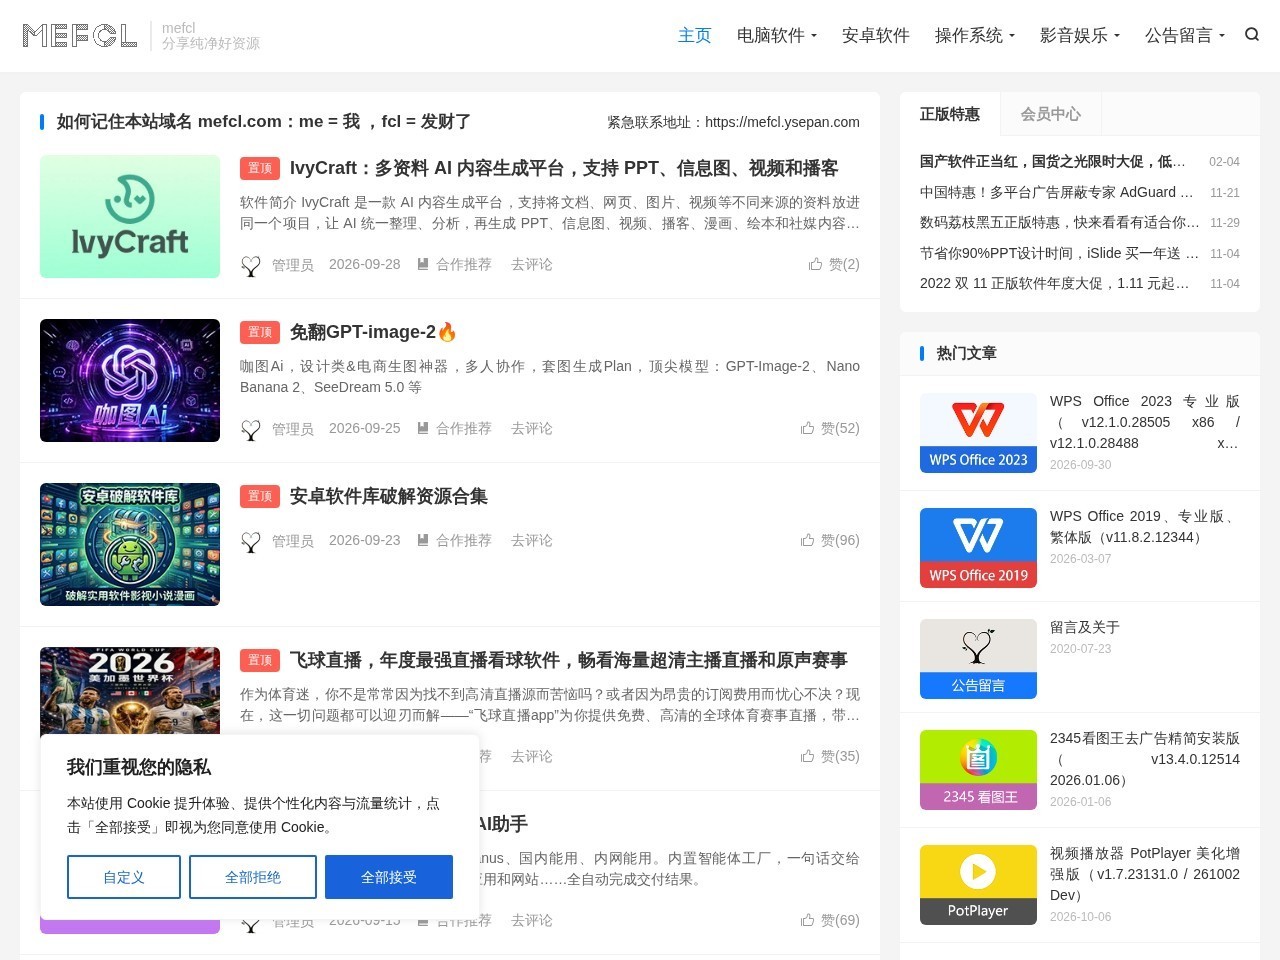Open 安卓软件 navigation item
Viewport: 1280px width, 960px height.
click(876, 35)
